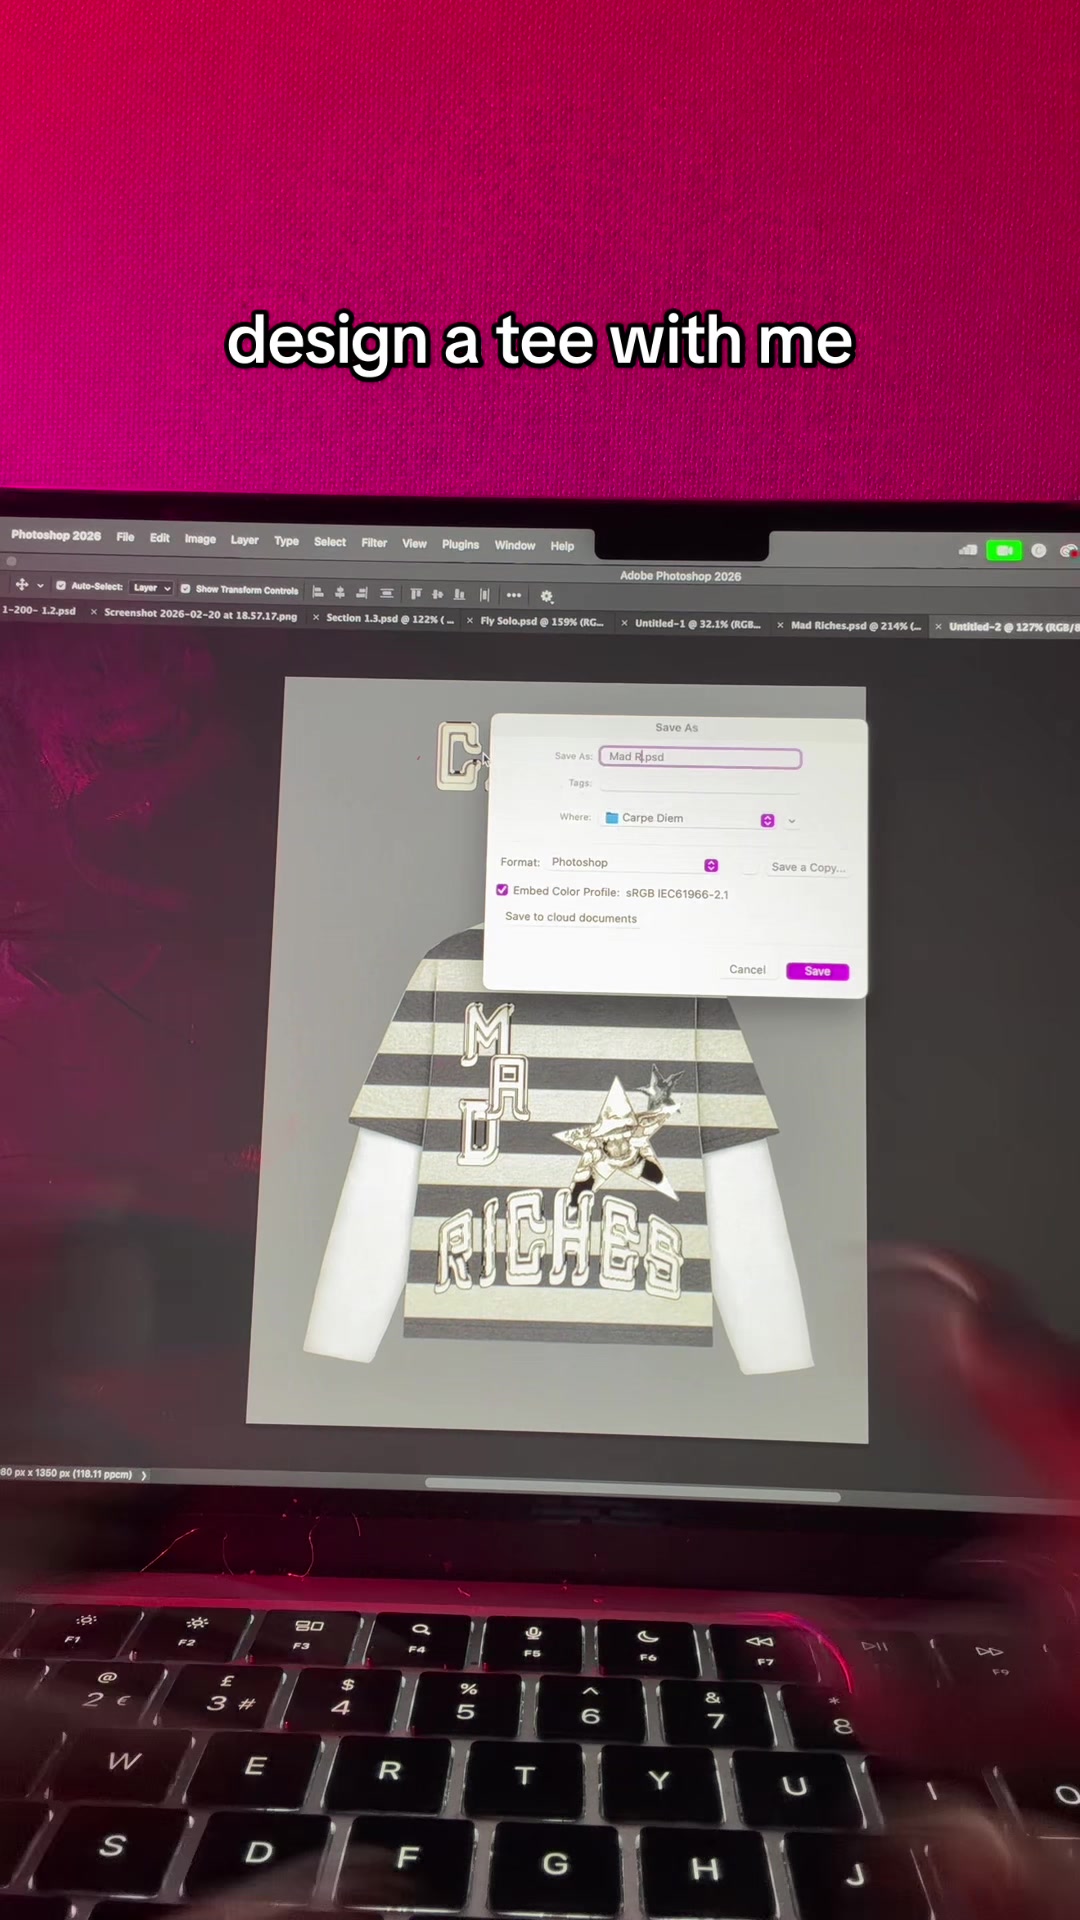Switch to Fly Solo.psd document tab
Screen dimensions: 1080x1920
pos(542,622)
